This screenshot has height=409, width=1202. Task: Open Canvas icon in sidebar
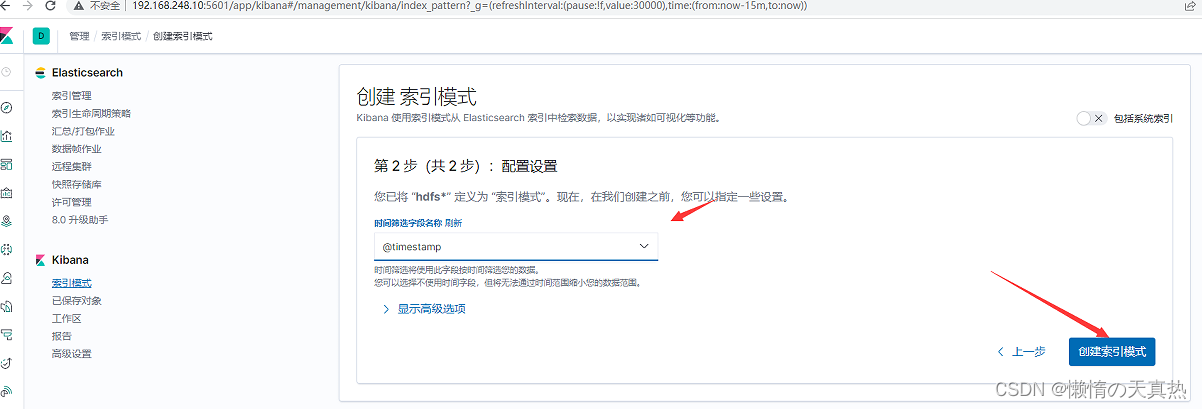click(x=7, y=192)
